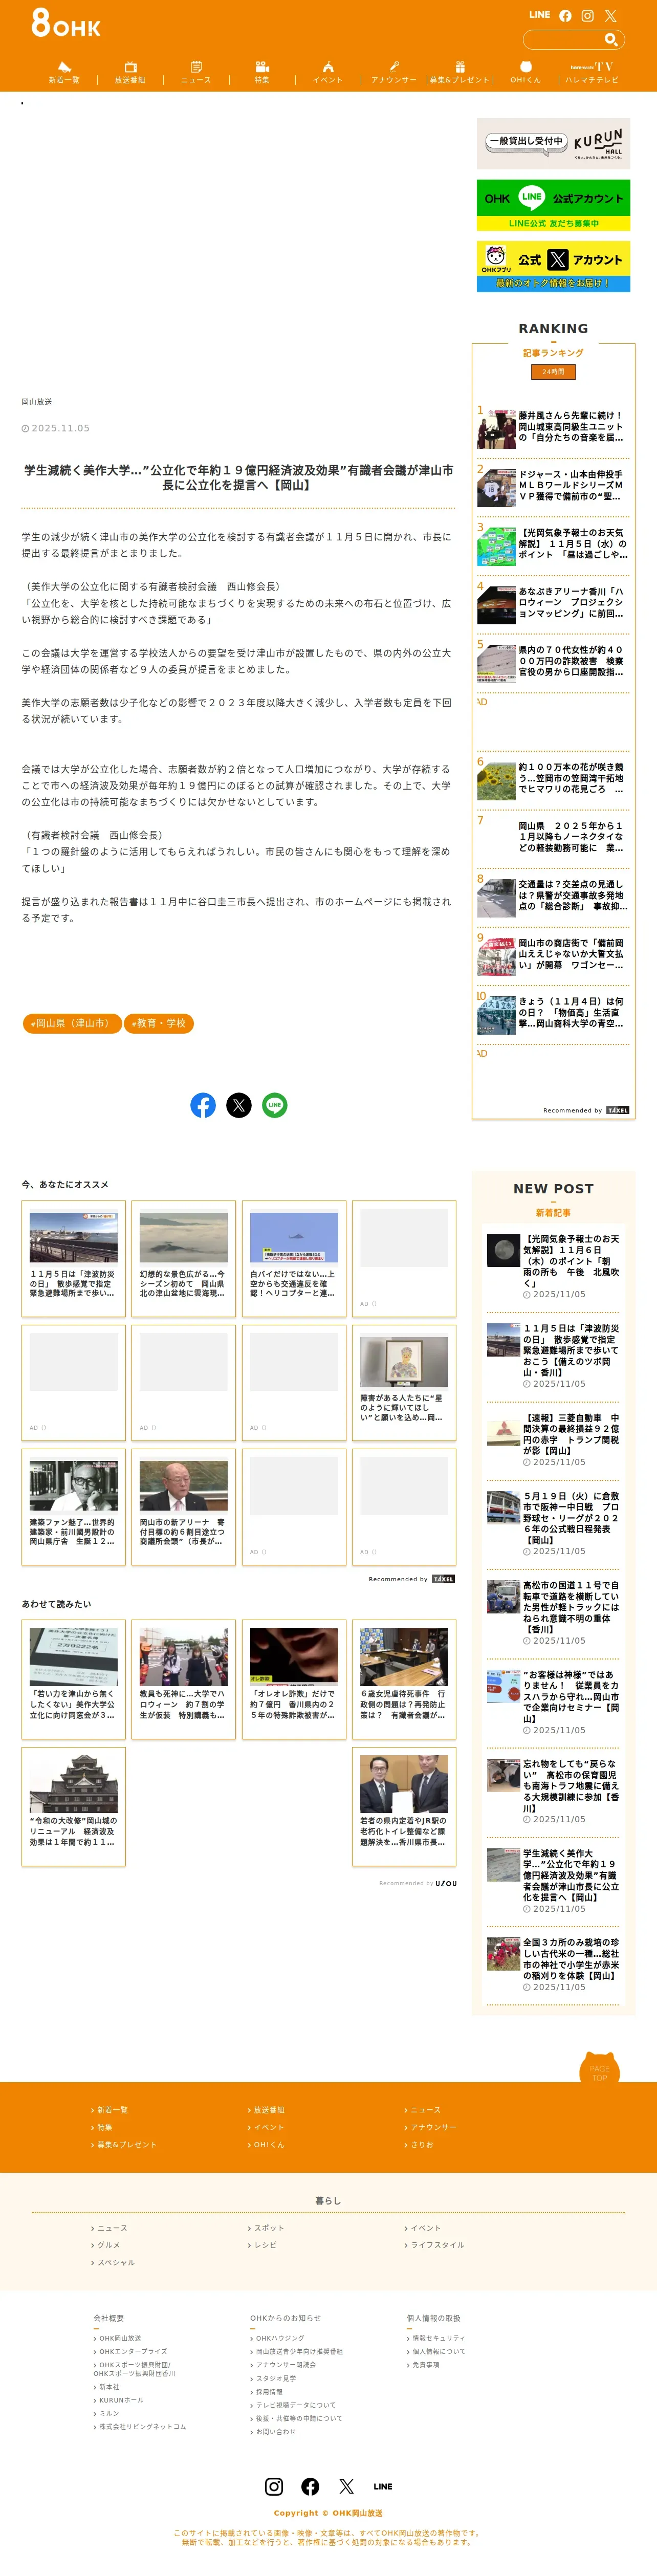The width and height of the screenshot is (657, 2576).
Task: Open footer link OHK岡山放送 under 会社概要
Action: tap(118, 2338)
